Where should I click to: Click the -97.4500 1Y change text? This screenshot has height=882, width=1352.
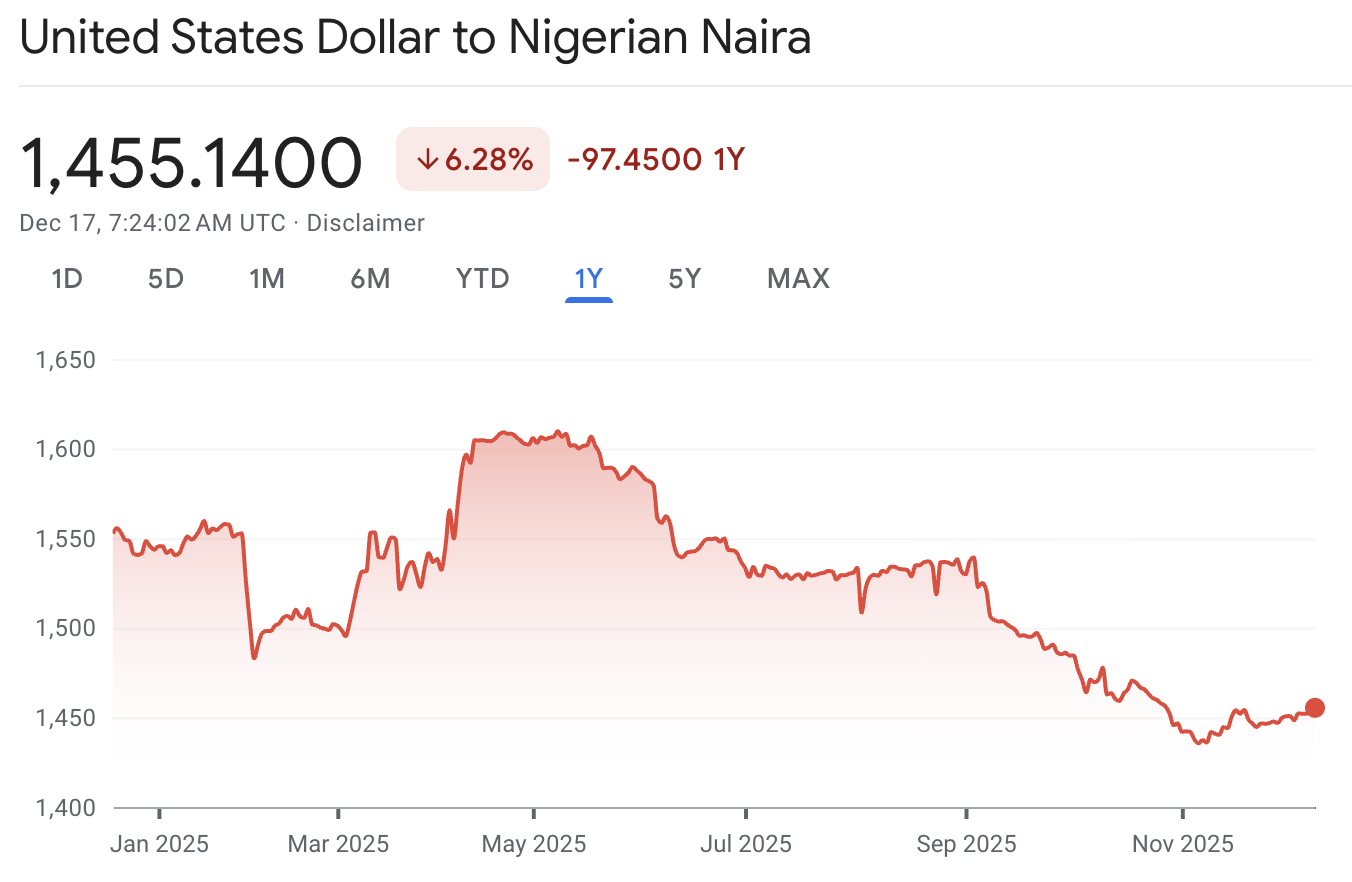654,159
